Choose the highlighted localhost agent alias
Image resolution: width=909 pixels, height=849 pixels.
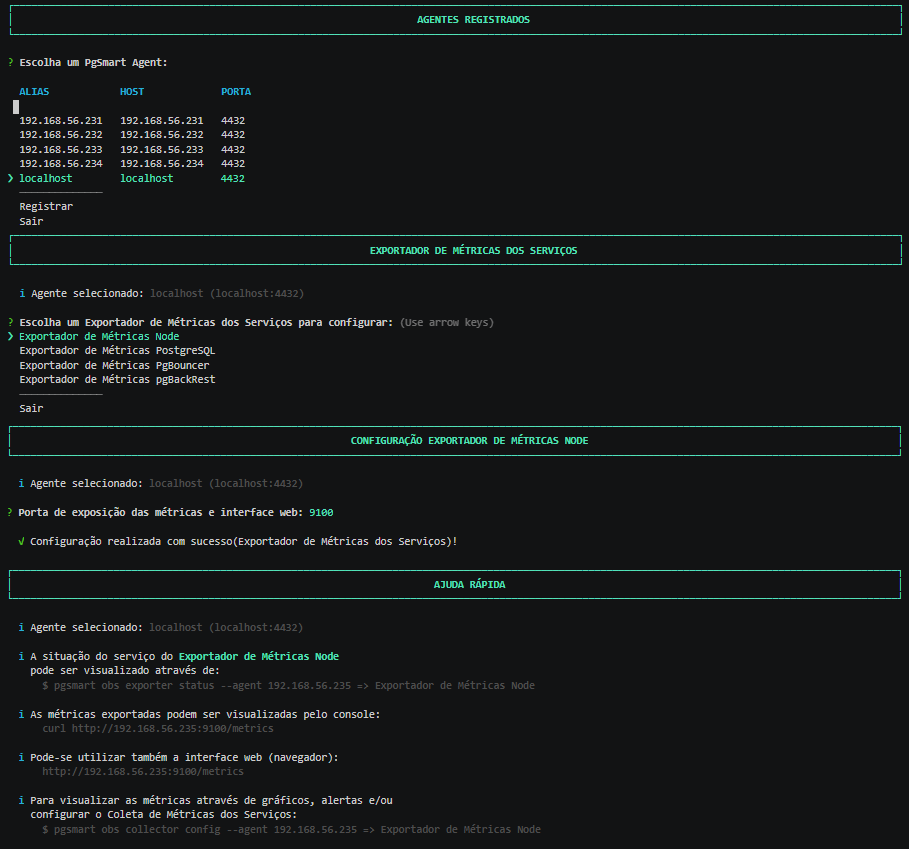(x=46, y=178)
